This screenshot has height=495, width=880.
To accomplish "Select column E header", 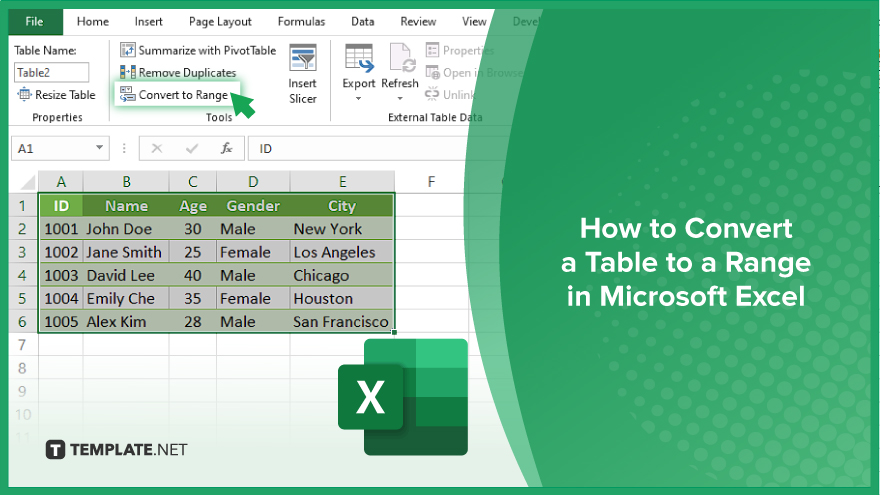I will coord(342,182).
